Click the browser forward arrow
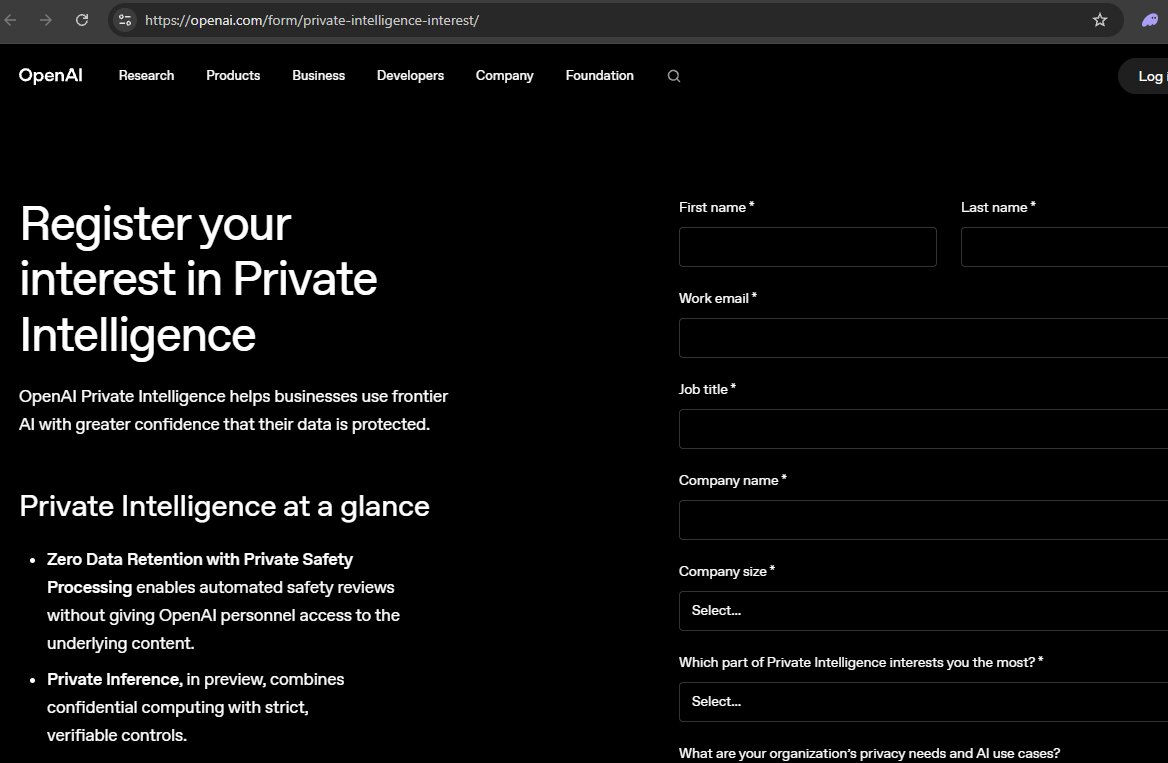The height and width of the screenshot is (763, 1168). [x=46, y=20]
